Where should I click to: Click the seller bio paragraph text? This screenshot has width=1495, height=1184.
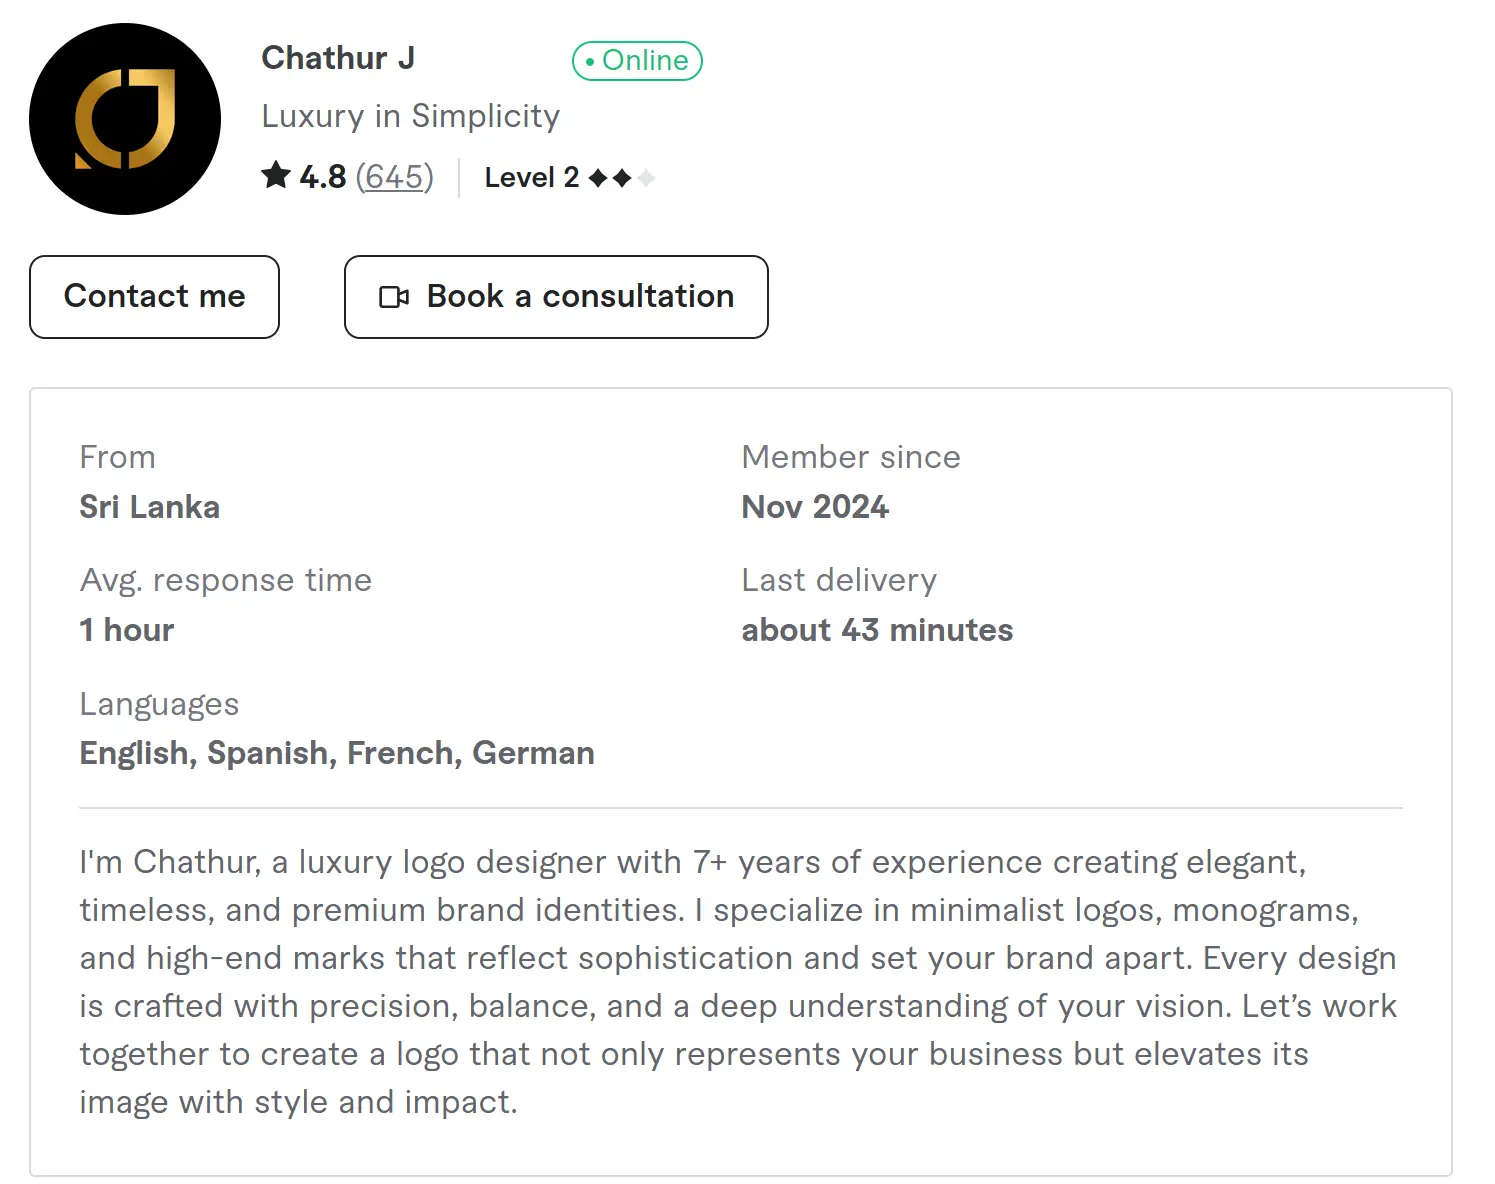click(738, 981)
